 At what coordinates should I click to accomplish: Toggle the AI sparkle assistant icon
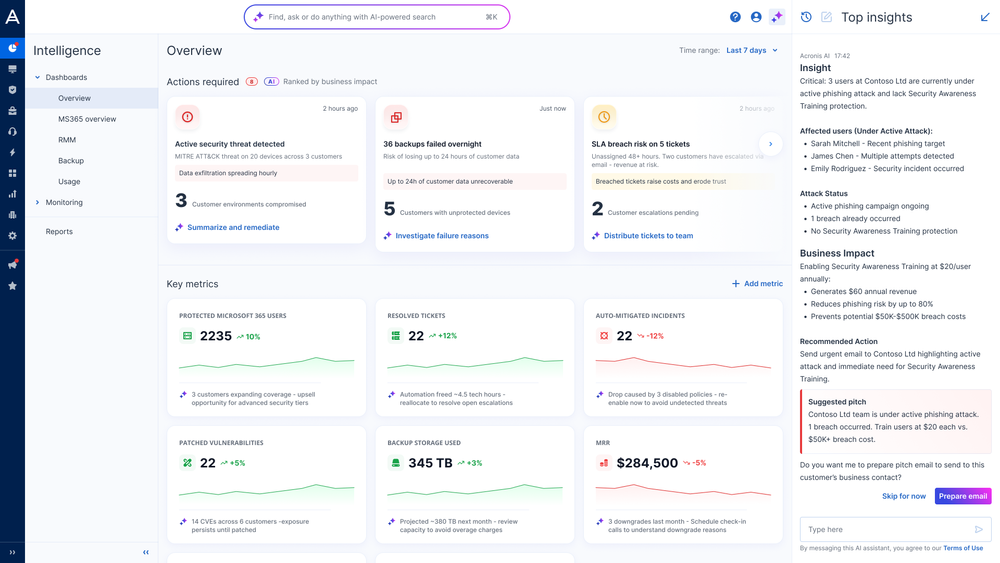[x=777, y=17]
